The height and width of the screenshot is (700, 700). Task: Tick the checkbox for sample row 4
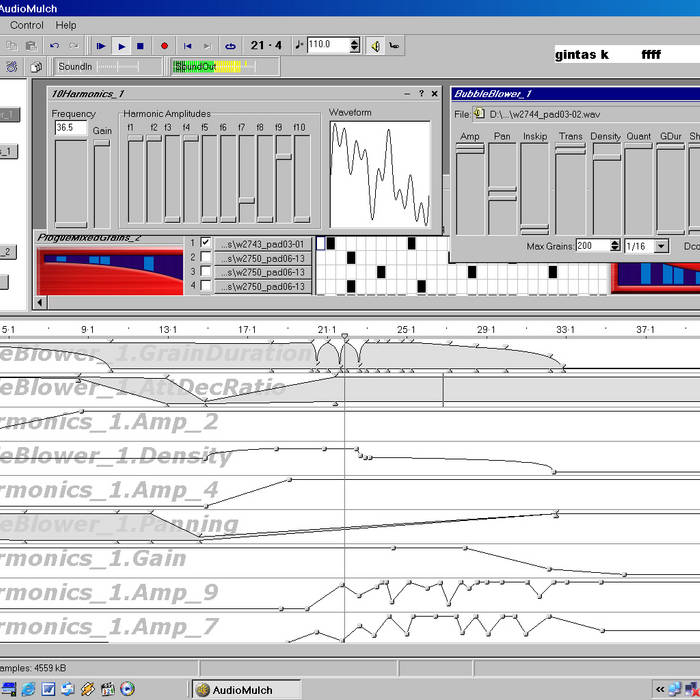[205, 286]
